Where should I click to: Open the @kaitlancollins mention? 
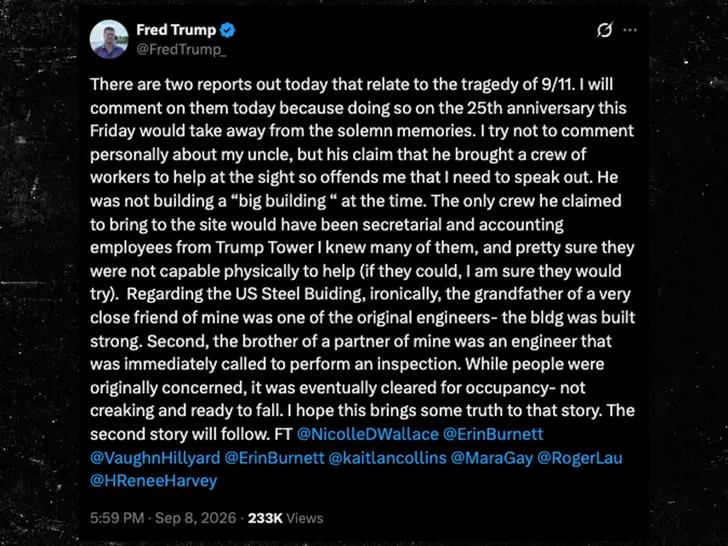tap(387, 458)
